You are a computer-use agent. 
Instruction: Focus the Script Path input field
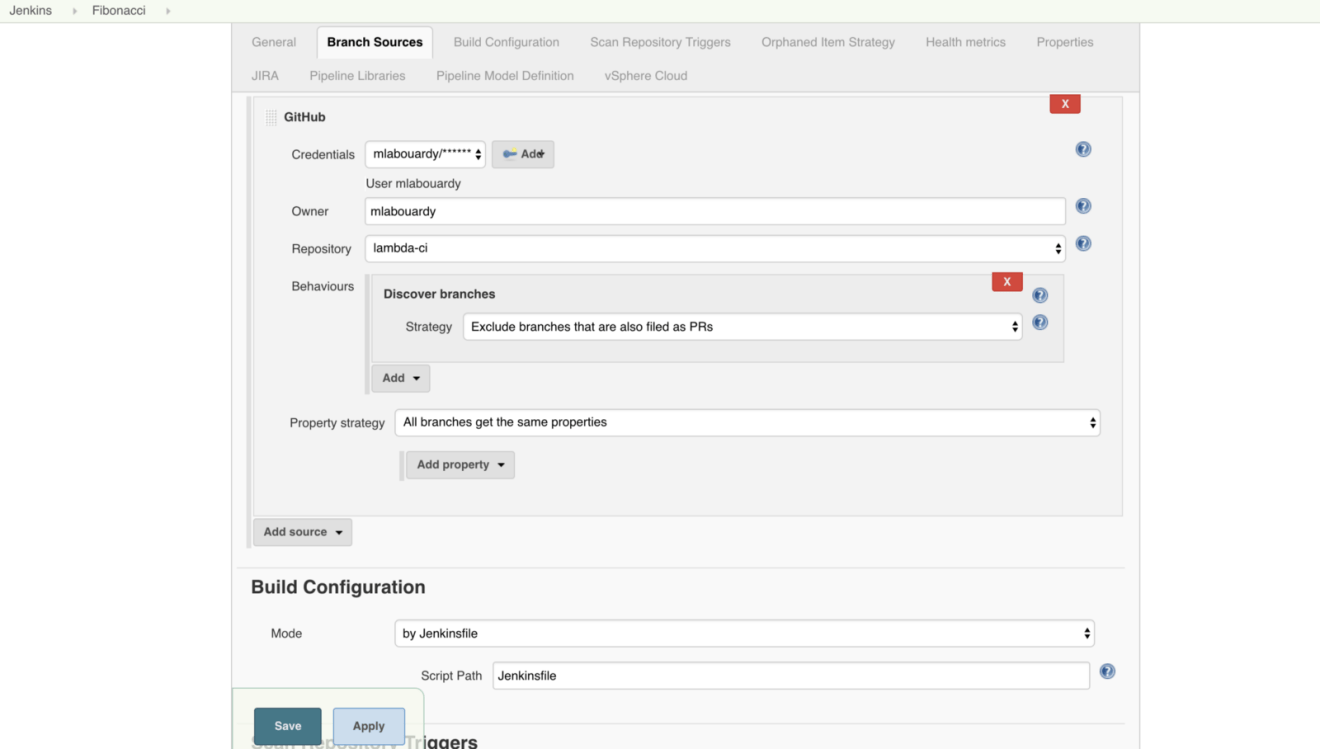(791, 676)
